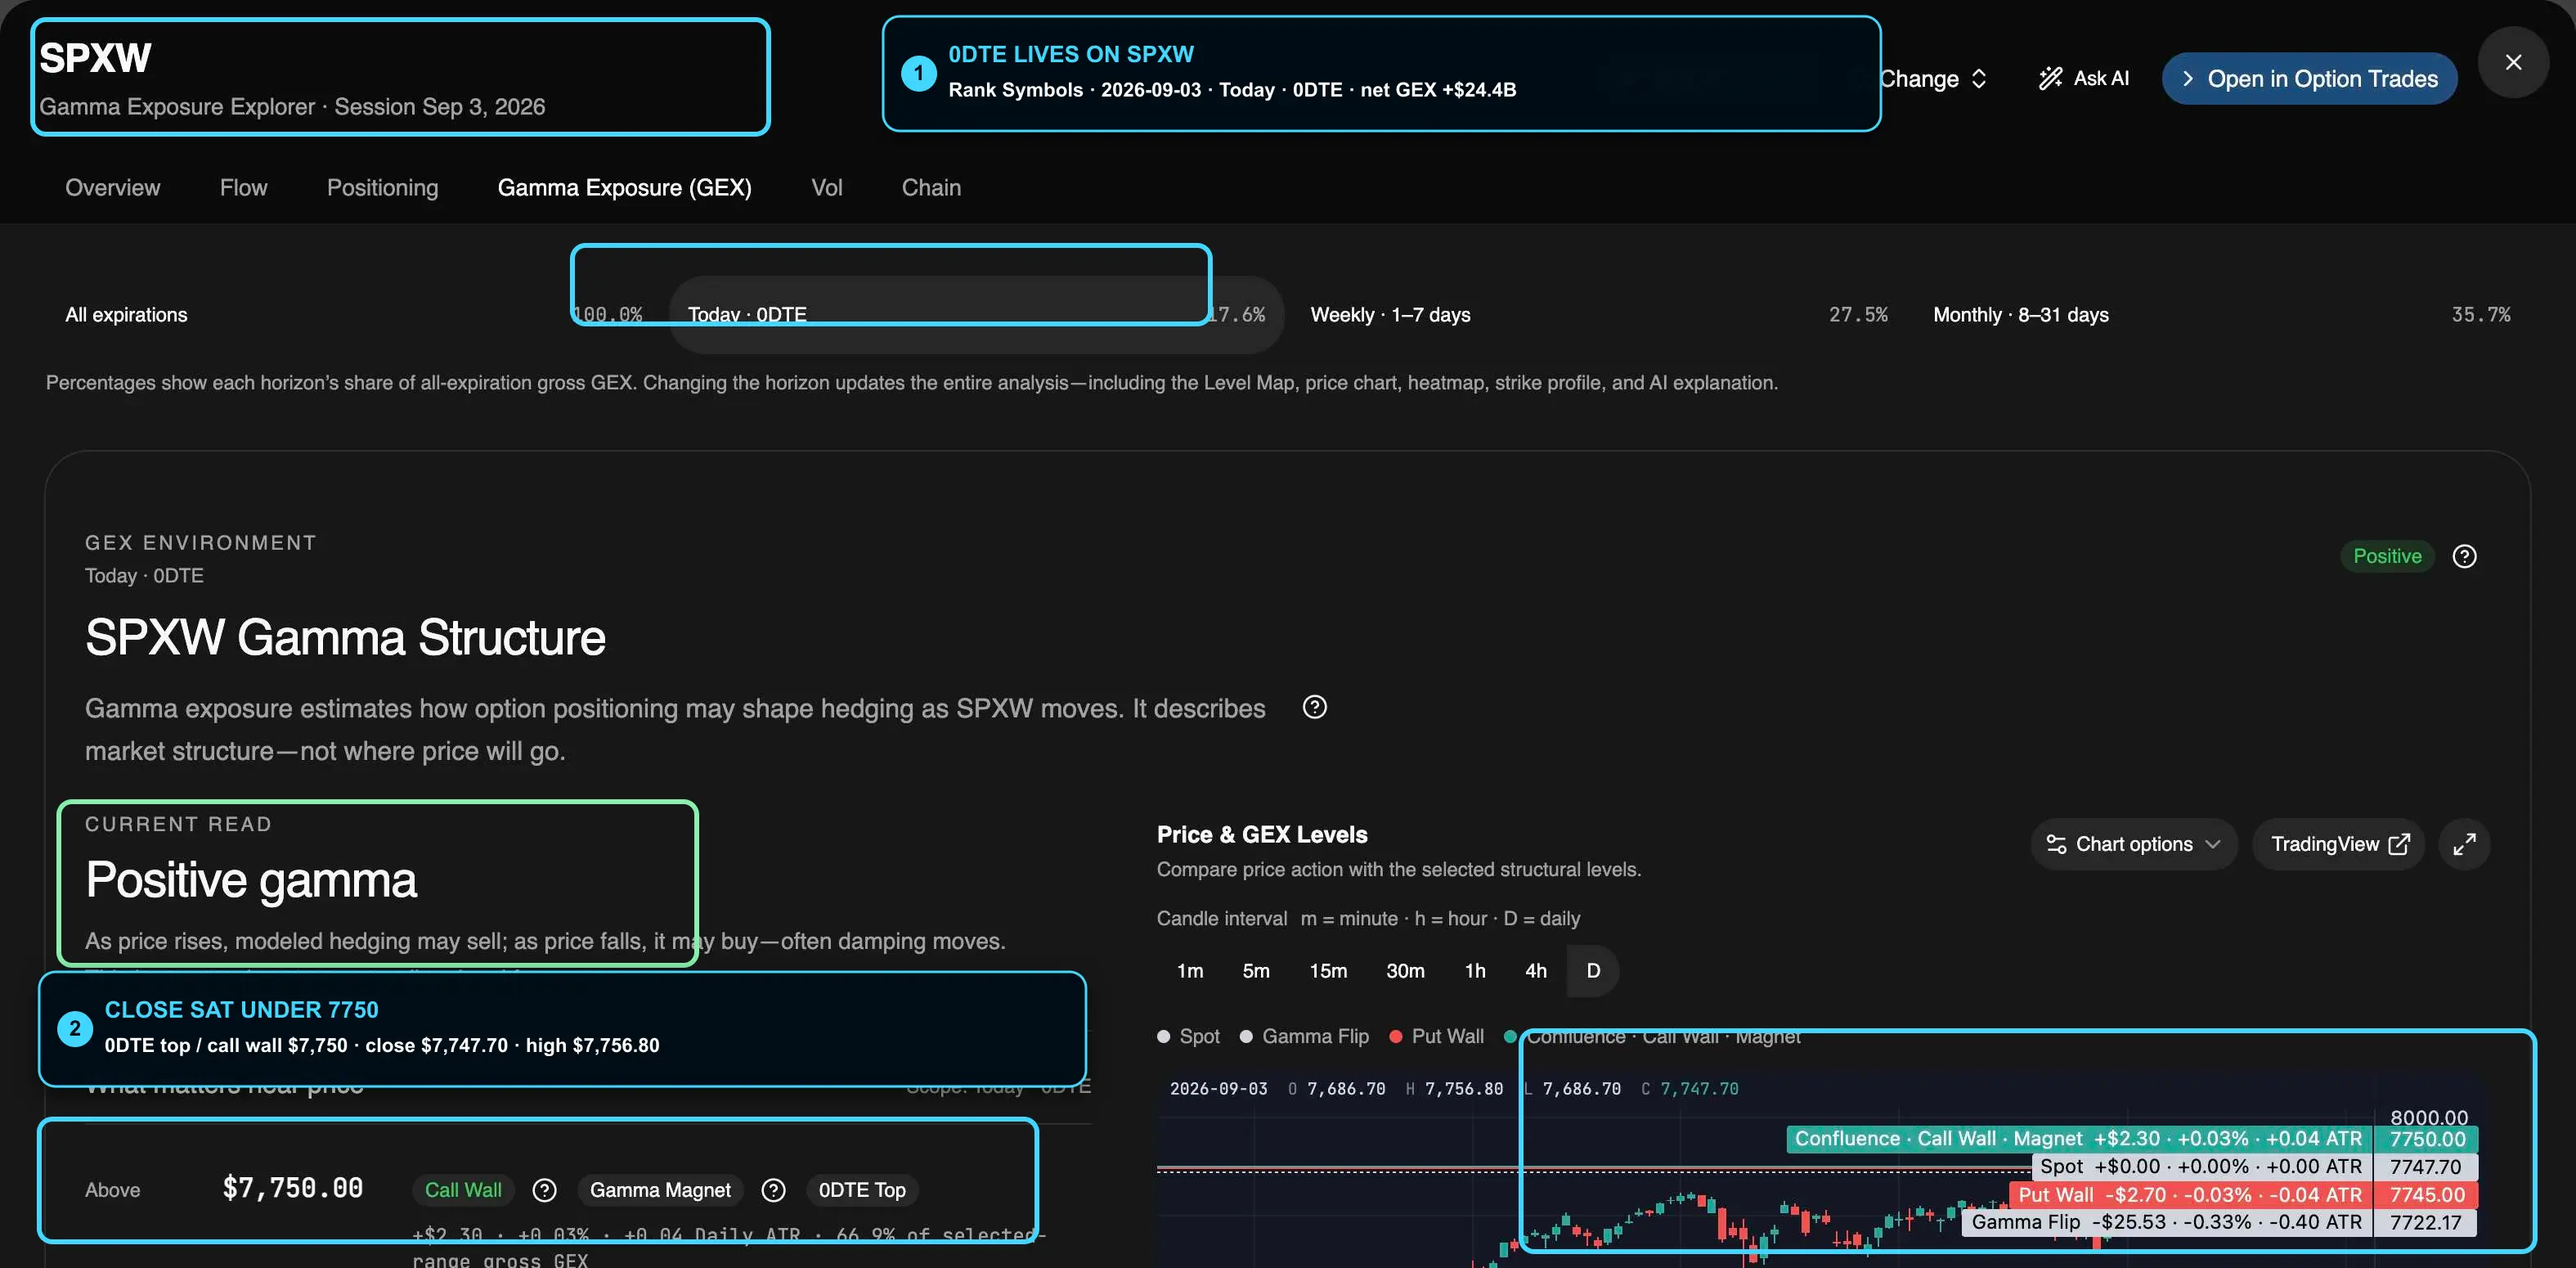Switch to the Flow tab
Image resolution: width=2576 pixels, height=1268 pixels.
[243, 188]
